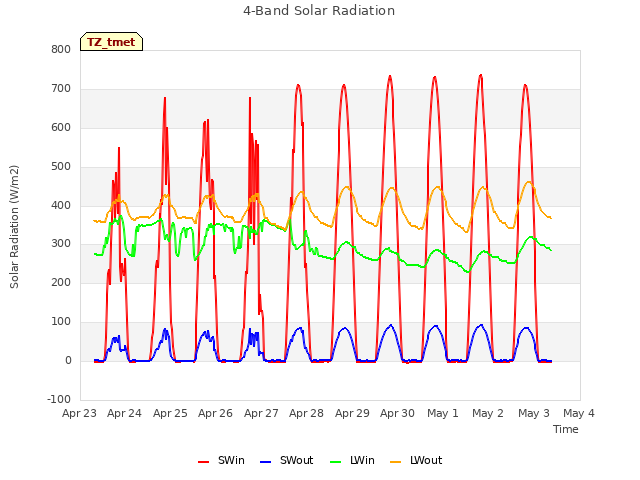Screen dimensions: 640x480
Task: Click the TZ_tmet annotation label
Action: point(111,42)
